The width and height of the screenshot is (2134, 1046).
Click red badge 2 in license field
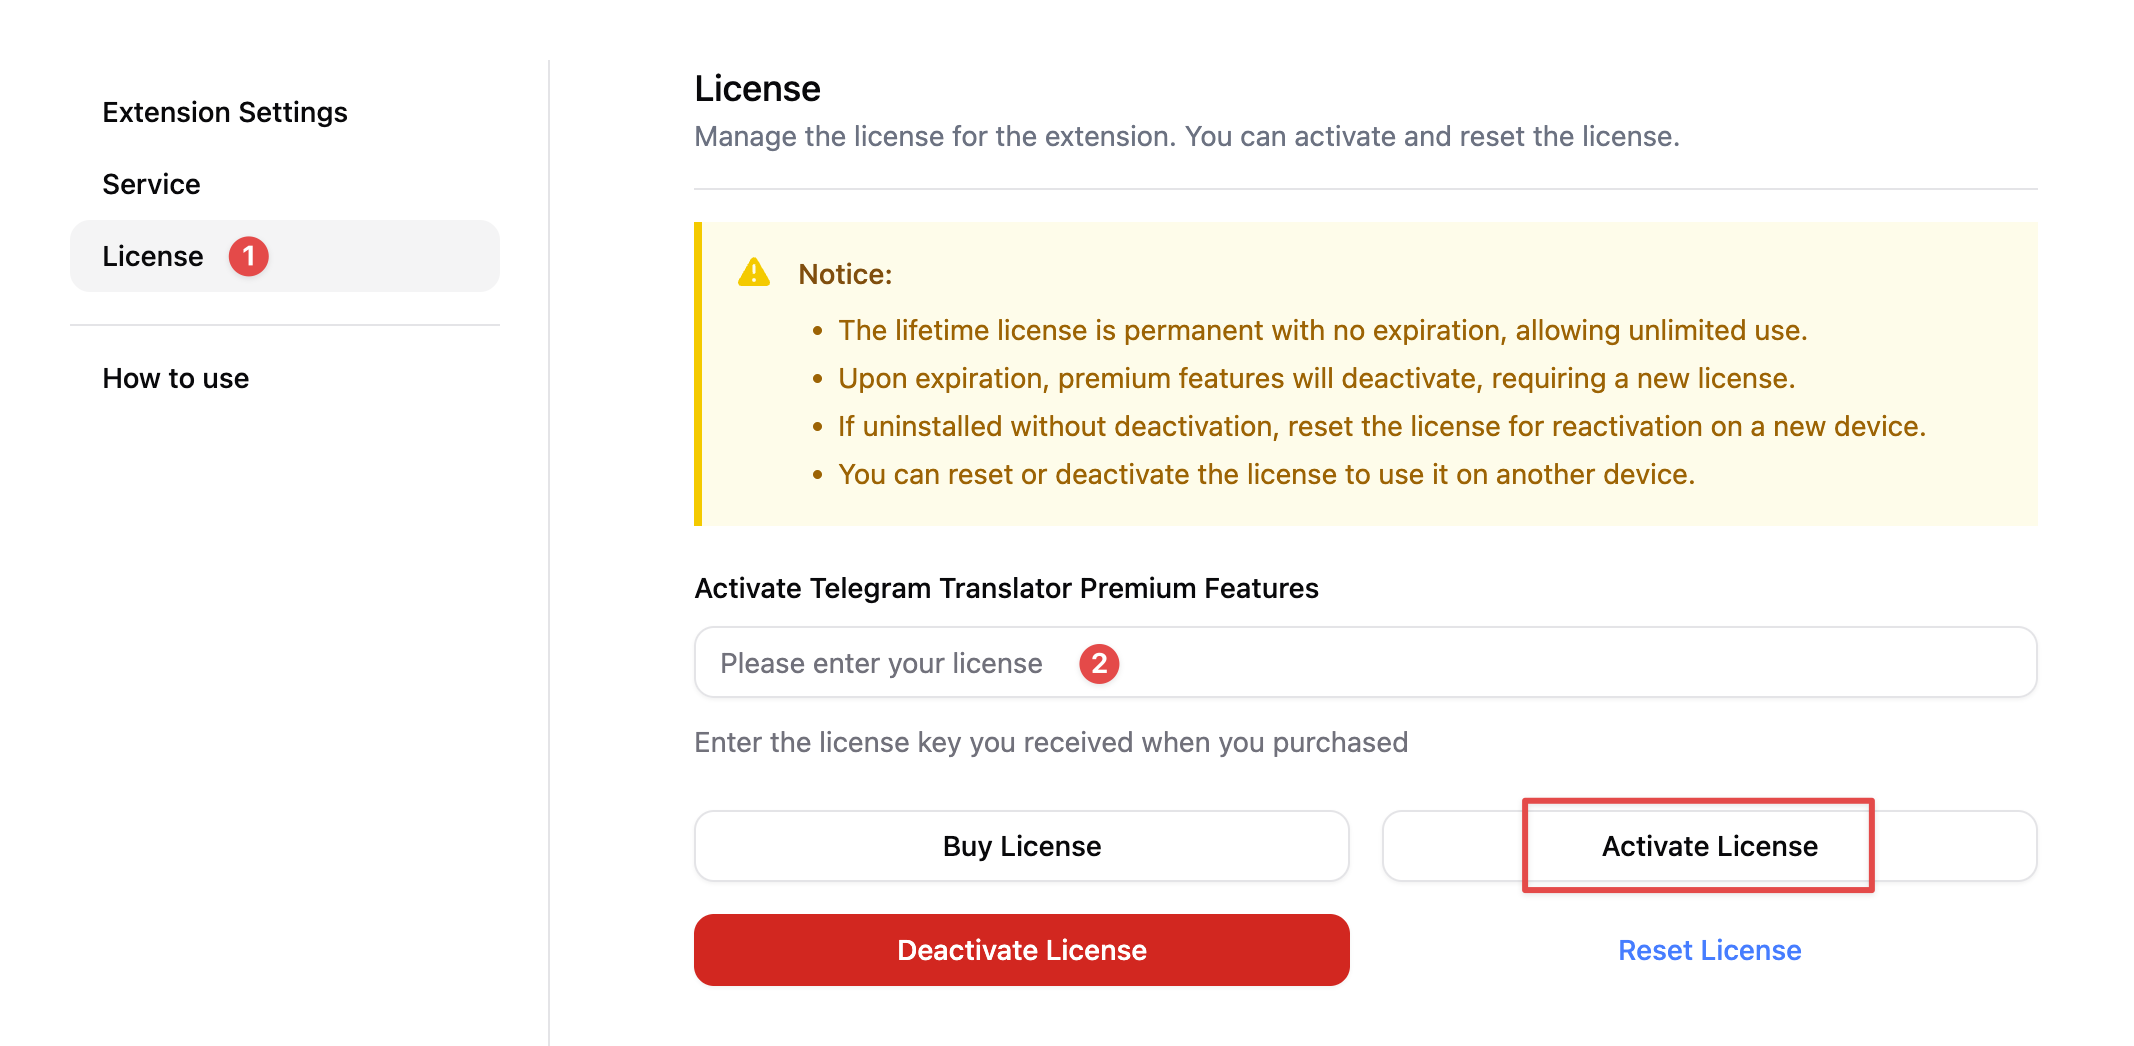coord(1099,663)
